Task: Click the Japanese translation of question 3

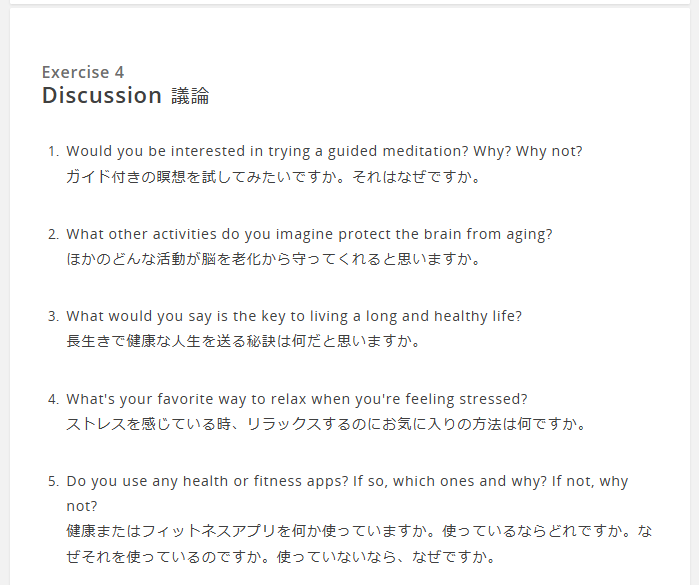Action: tap(244, 342)
